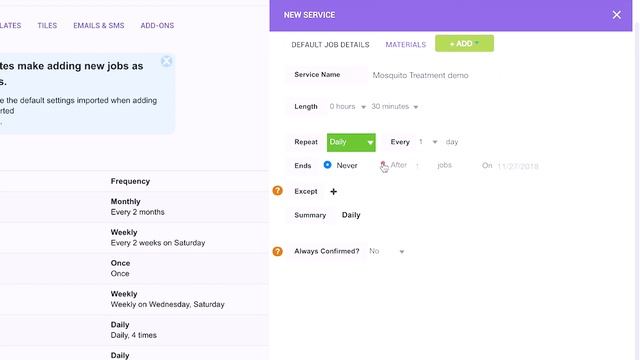Select the Daily, 4 times row
640x360 pixels.
[x=134, y=330]
